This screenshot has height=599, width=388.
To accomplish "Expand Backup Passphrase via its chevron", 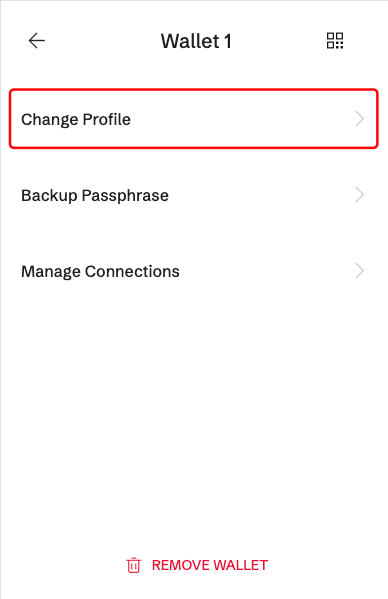I will 359,195.
